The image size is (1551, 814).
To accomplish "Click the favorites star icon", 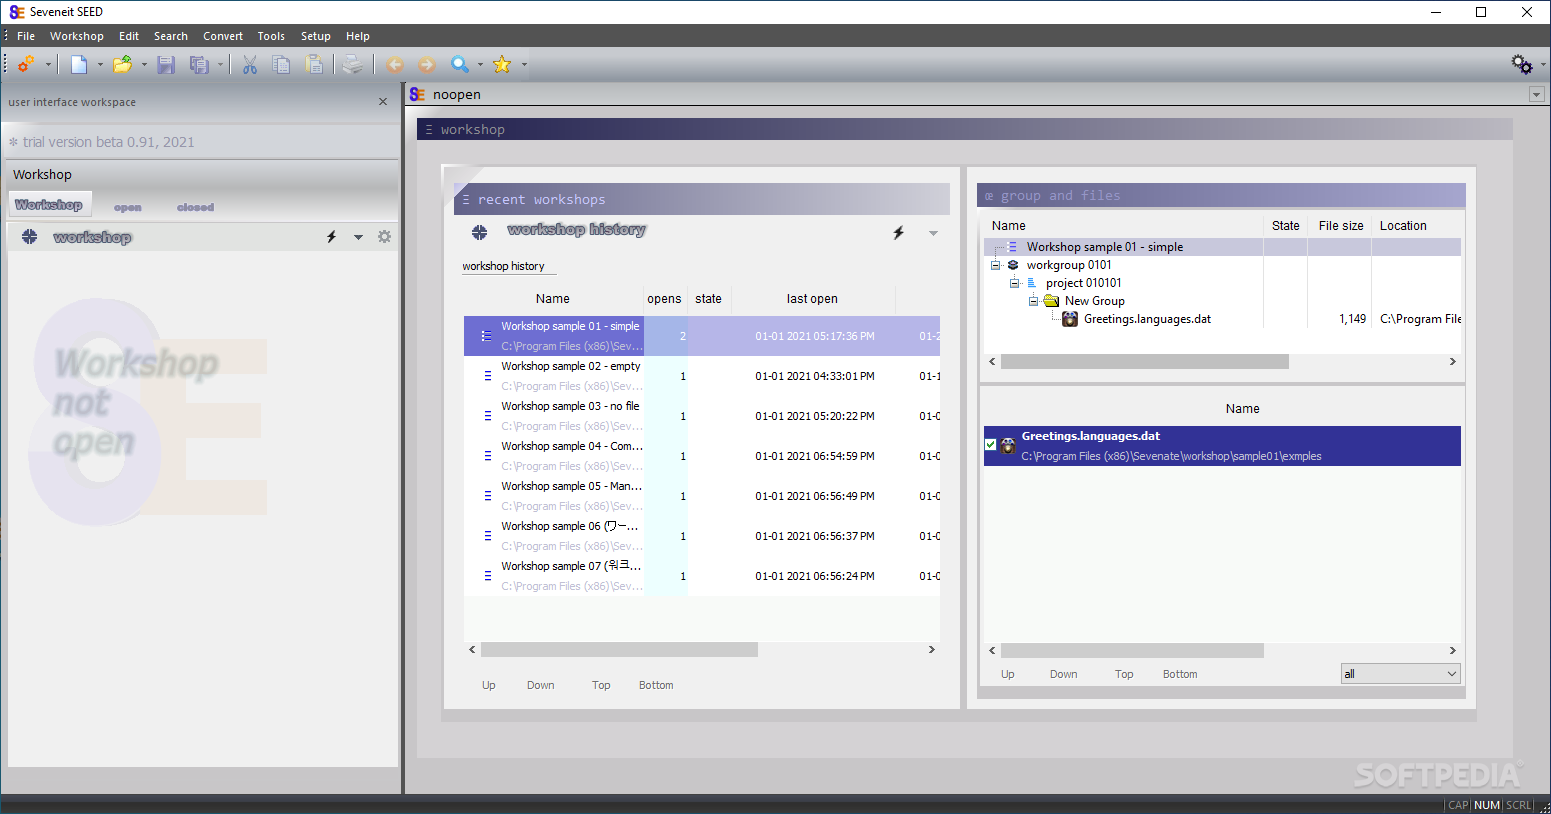I will (502, 64).
